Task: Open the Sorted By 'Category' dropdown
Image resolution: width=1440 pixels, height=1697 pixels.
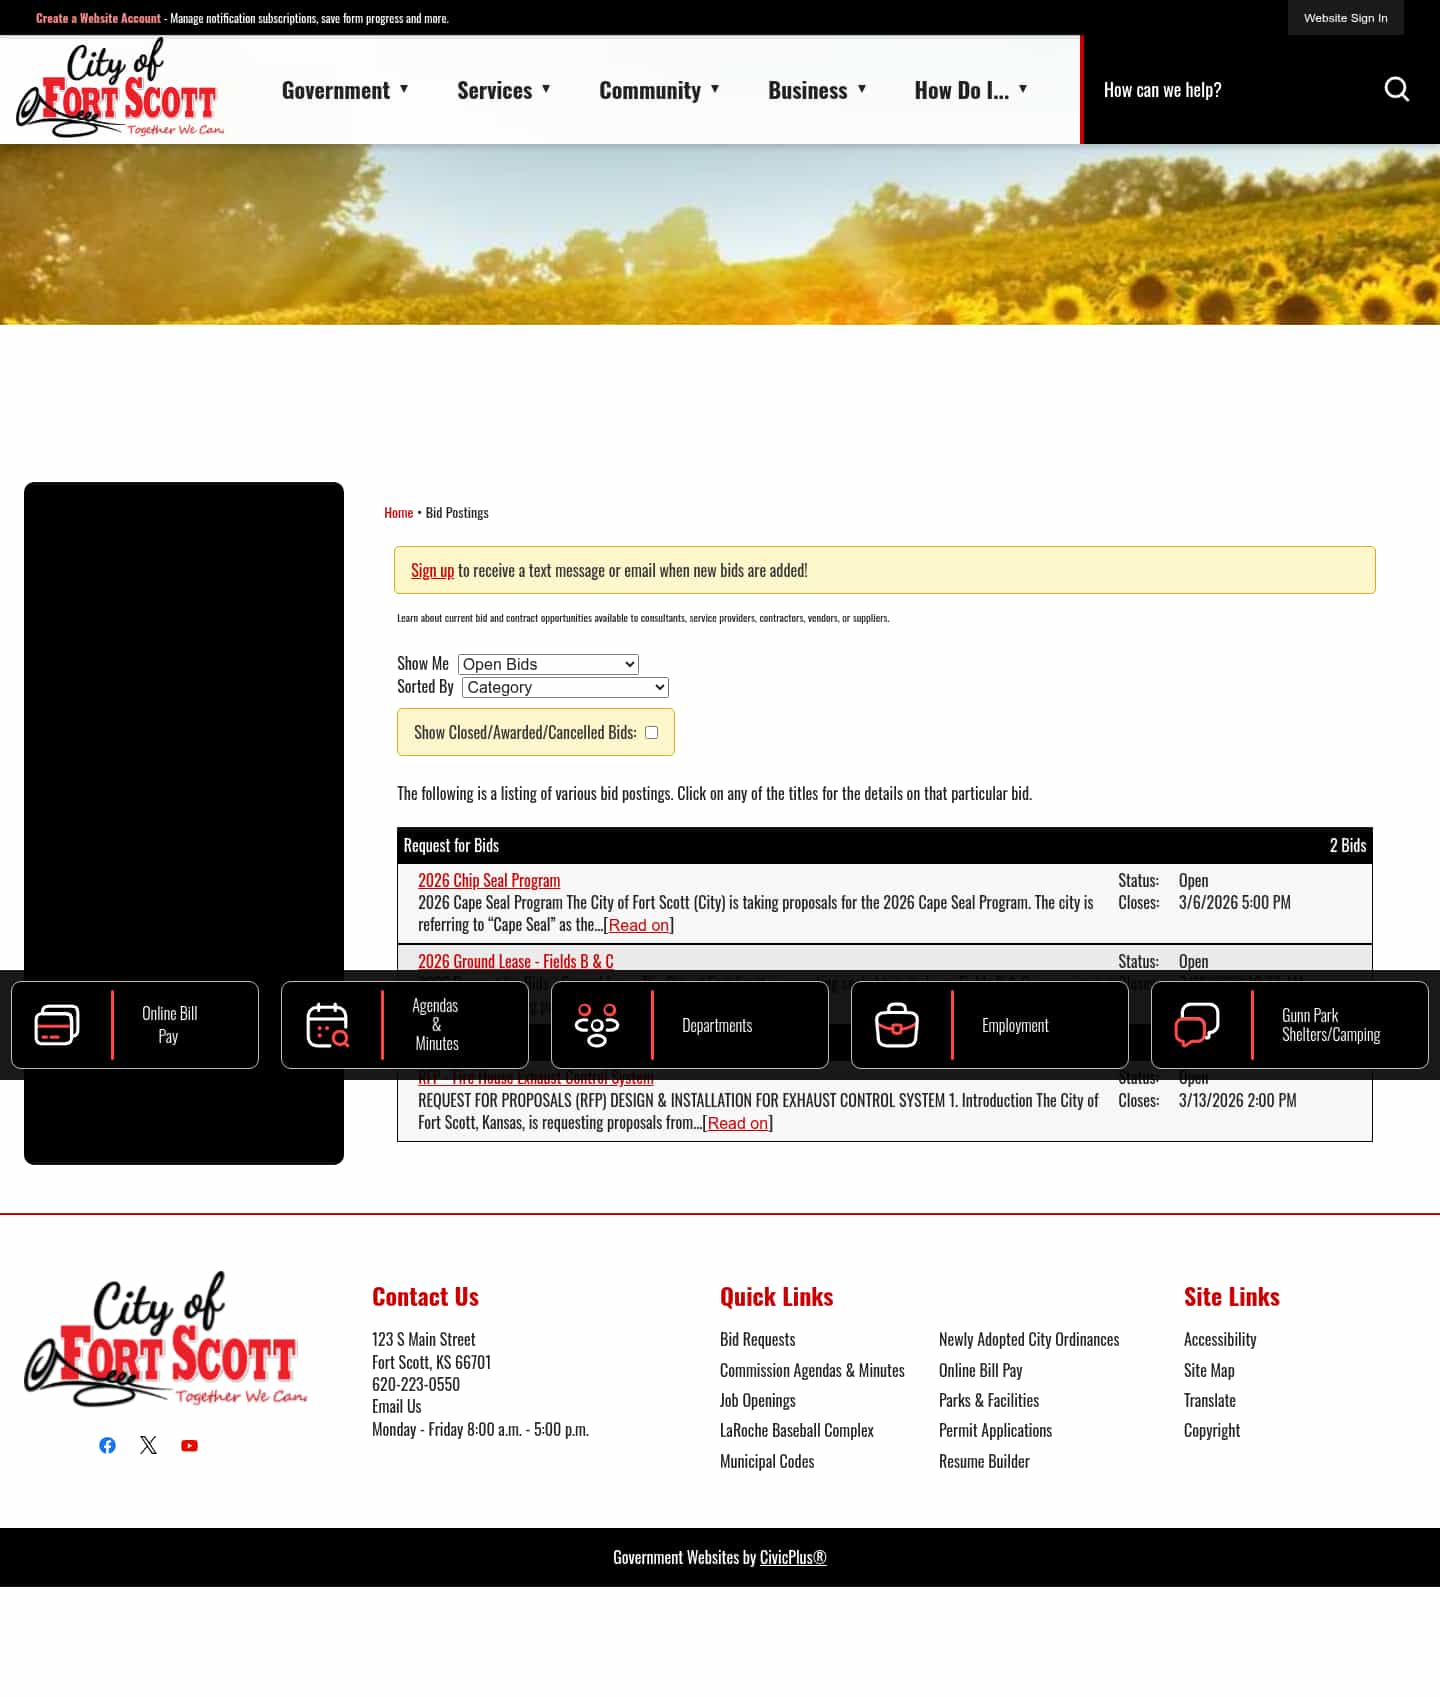Action: click(565, 687)
